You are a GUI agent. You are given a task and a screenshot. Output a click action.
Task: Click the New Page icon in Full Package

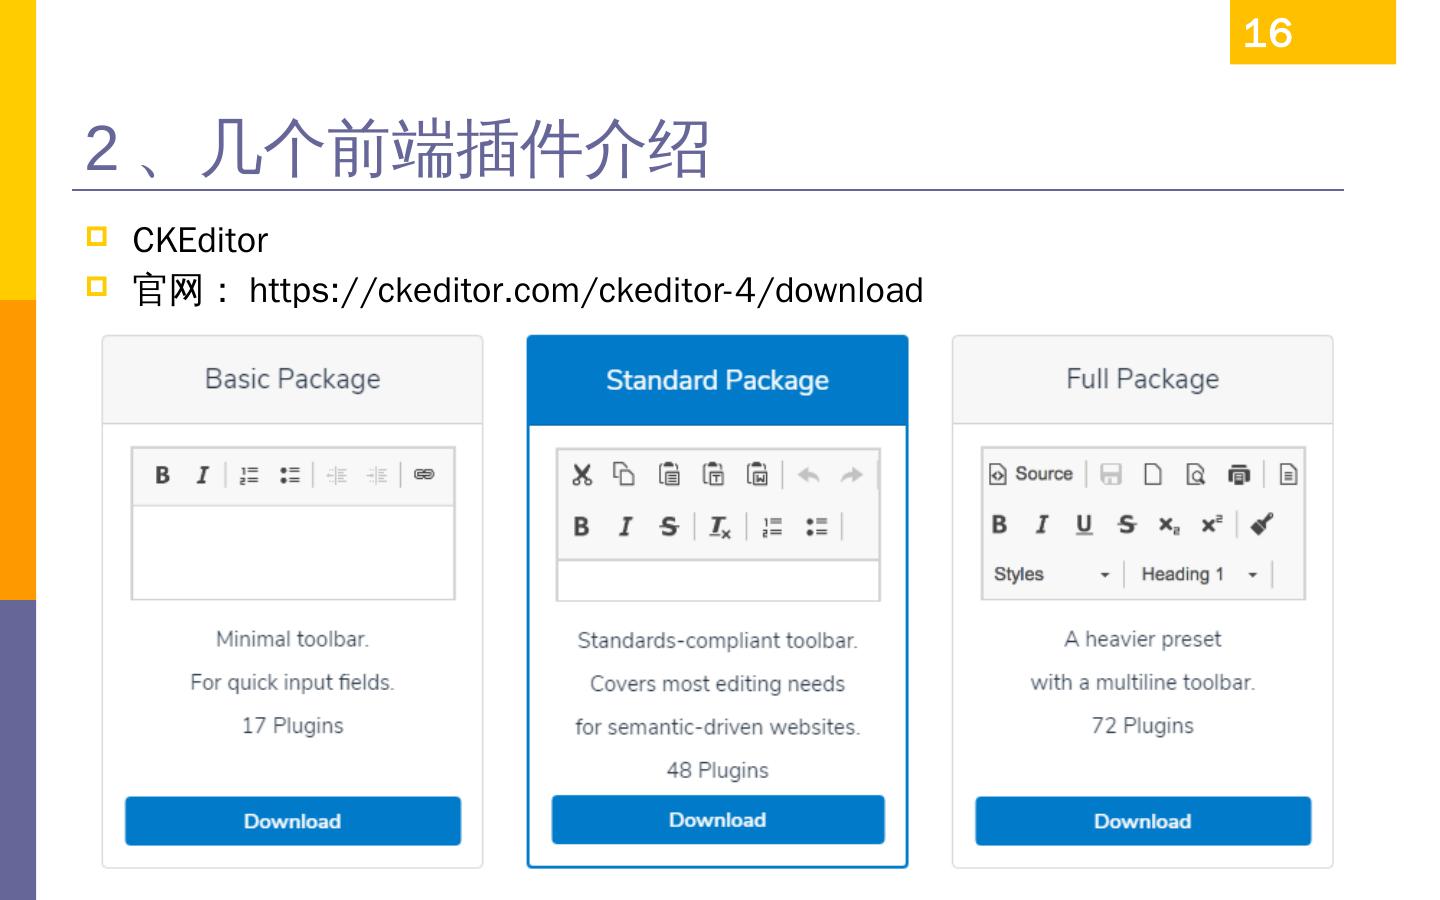click(1153, 474)
